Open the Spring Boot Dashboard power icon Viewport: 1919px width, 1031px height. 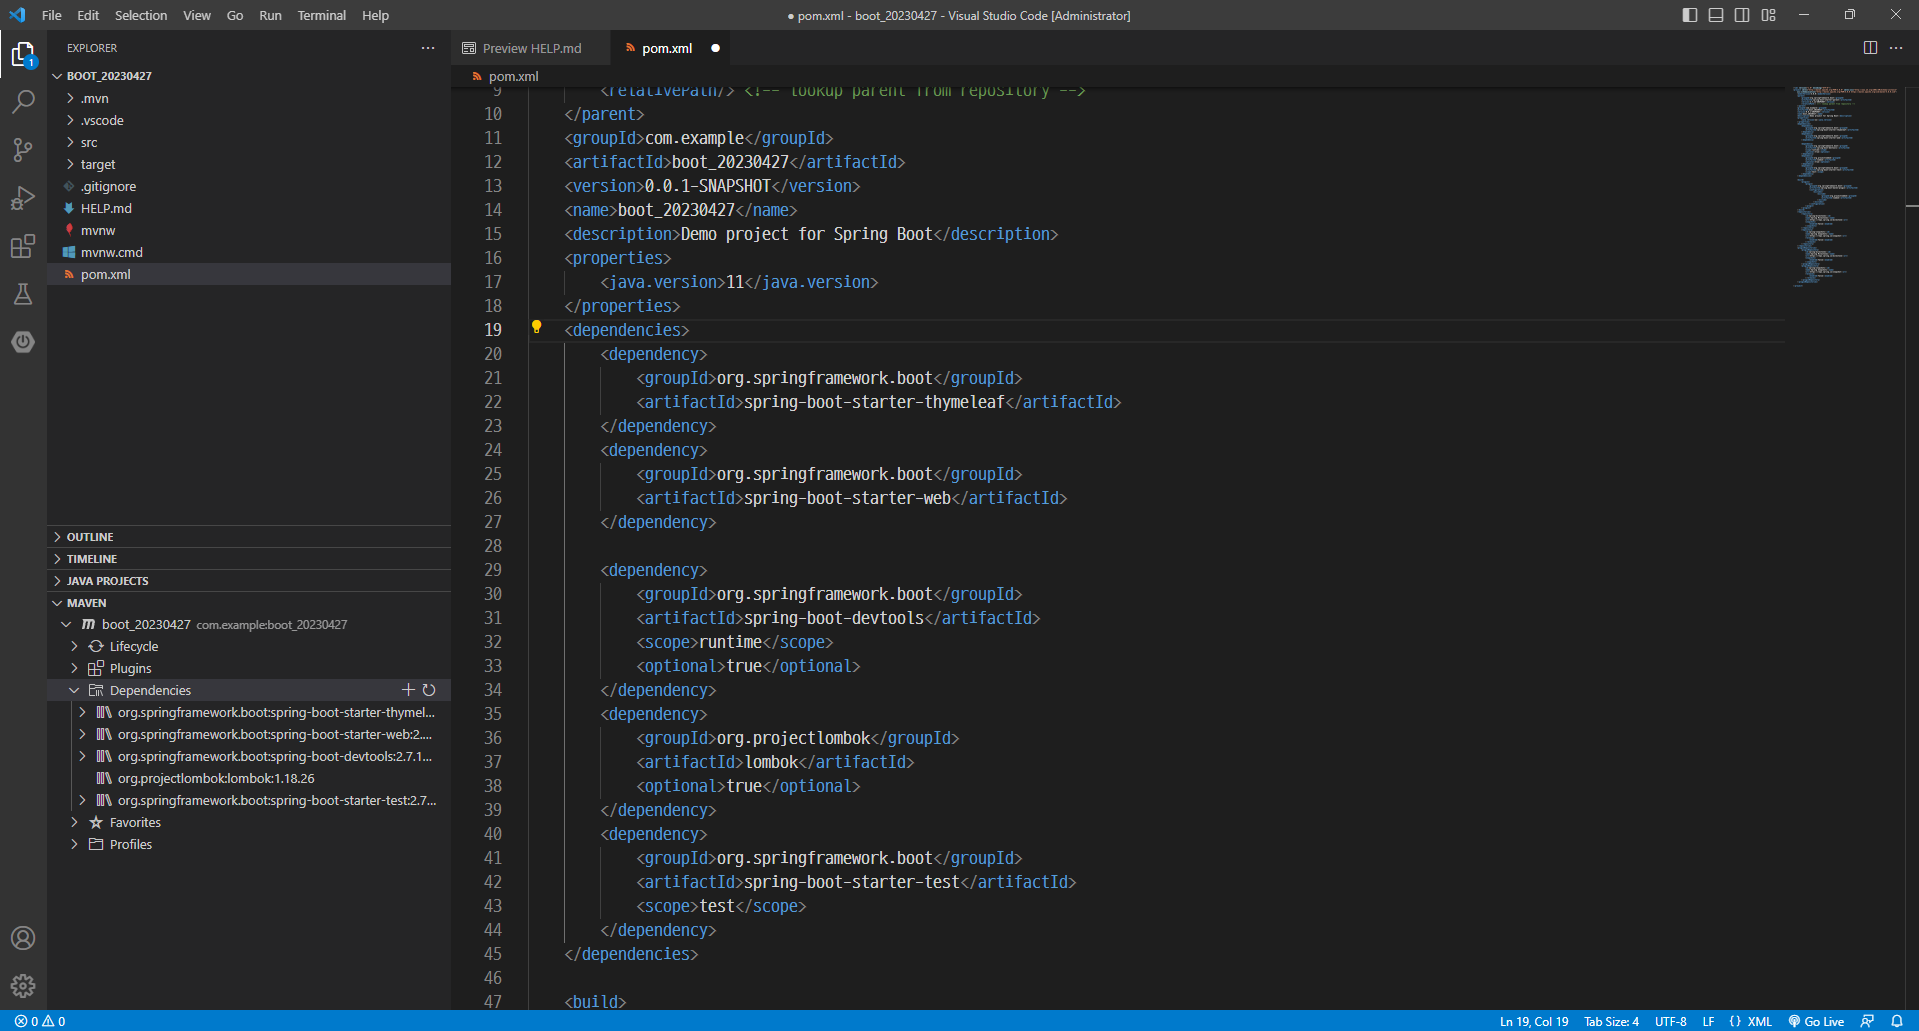pos(23,342)
